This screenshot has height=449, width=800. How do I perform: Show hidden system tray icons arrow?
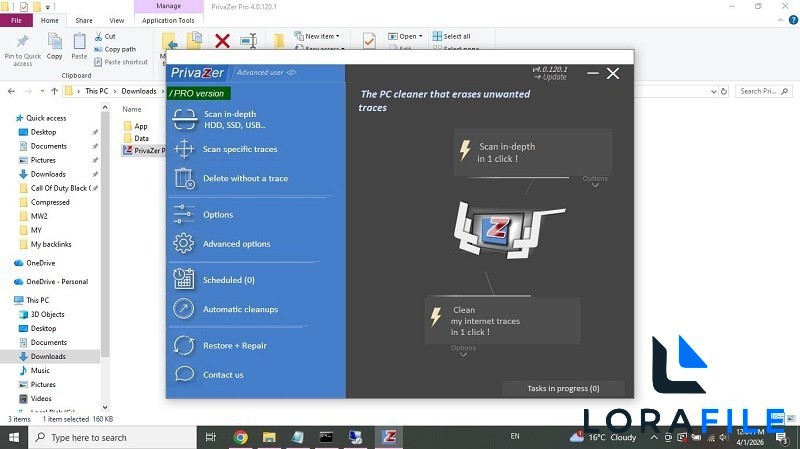654,437
